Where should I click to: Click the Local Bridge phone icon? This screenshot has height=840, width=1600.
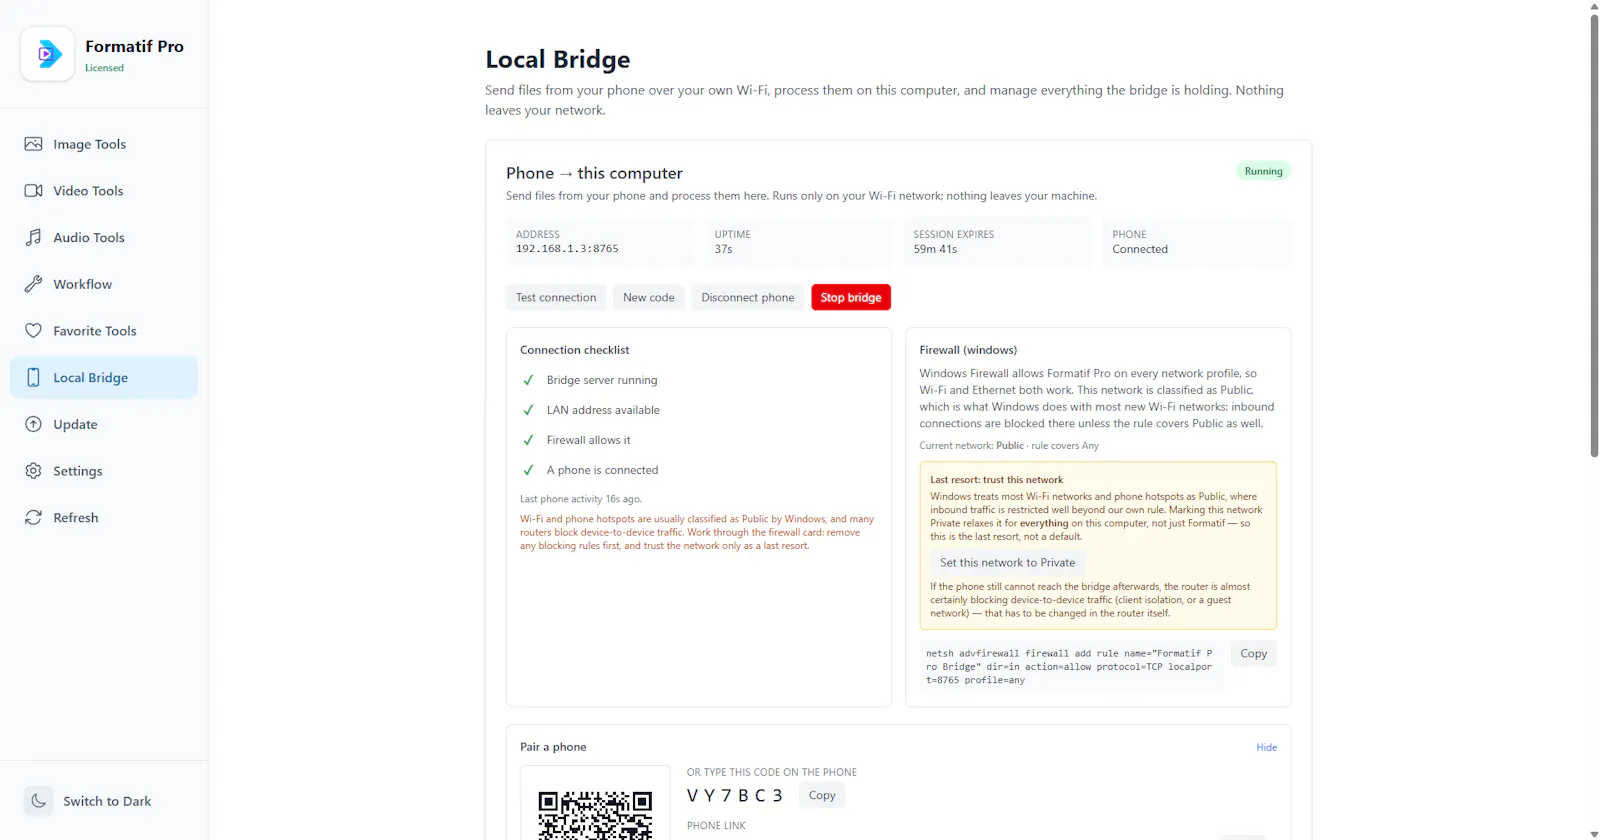point(33,377)
